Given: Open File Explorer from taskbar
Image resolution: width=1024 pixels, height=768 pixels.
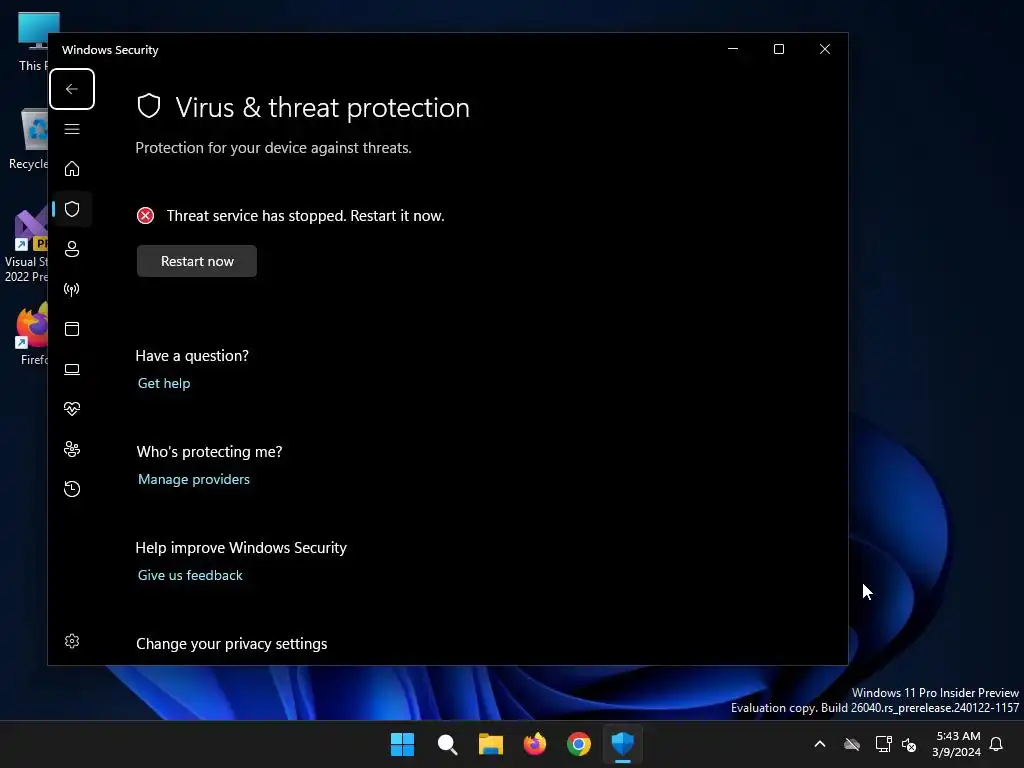Looking at the screenshot, I should pyautogui.click(x=490, y=744).
